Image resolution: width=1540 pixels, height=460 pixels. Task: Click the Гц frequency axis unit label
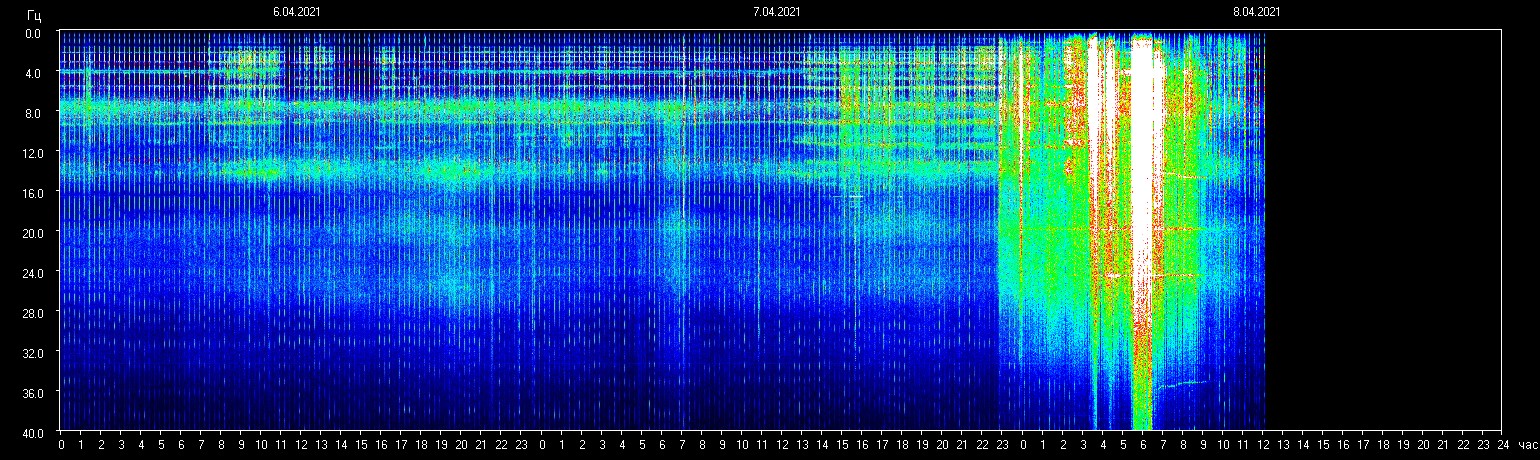pyautogui.click(x=34, y=15)
